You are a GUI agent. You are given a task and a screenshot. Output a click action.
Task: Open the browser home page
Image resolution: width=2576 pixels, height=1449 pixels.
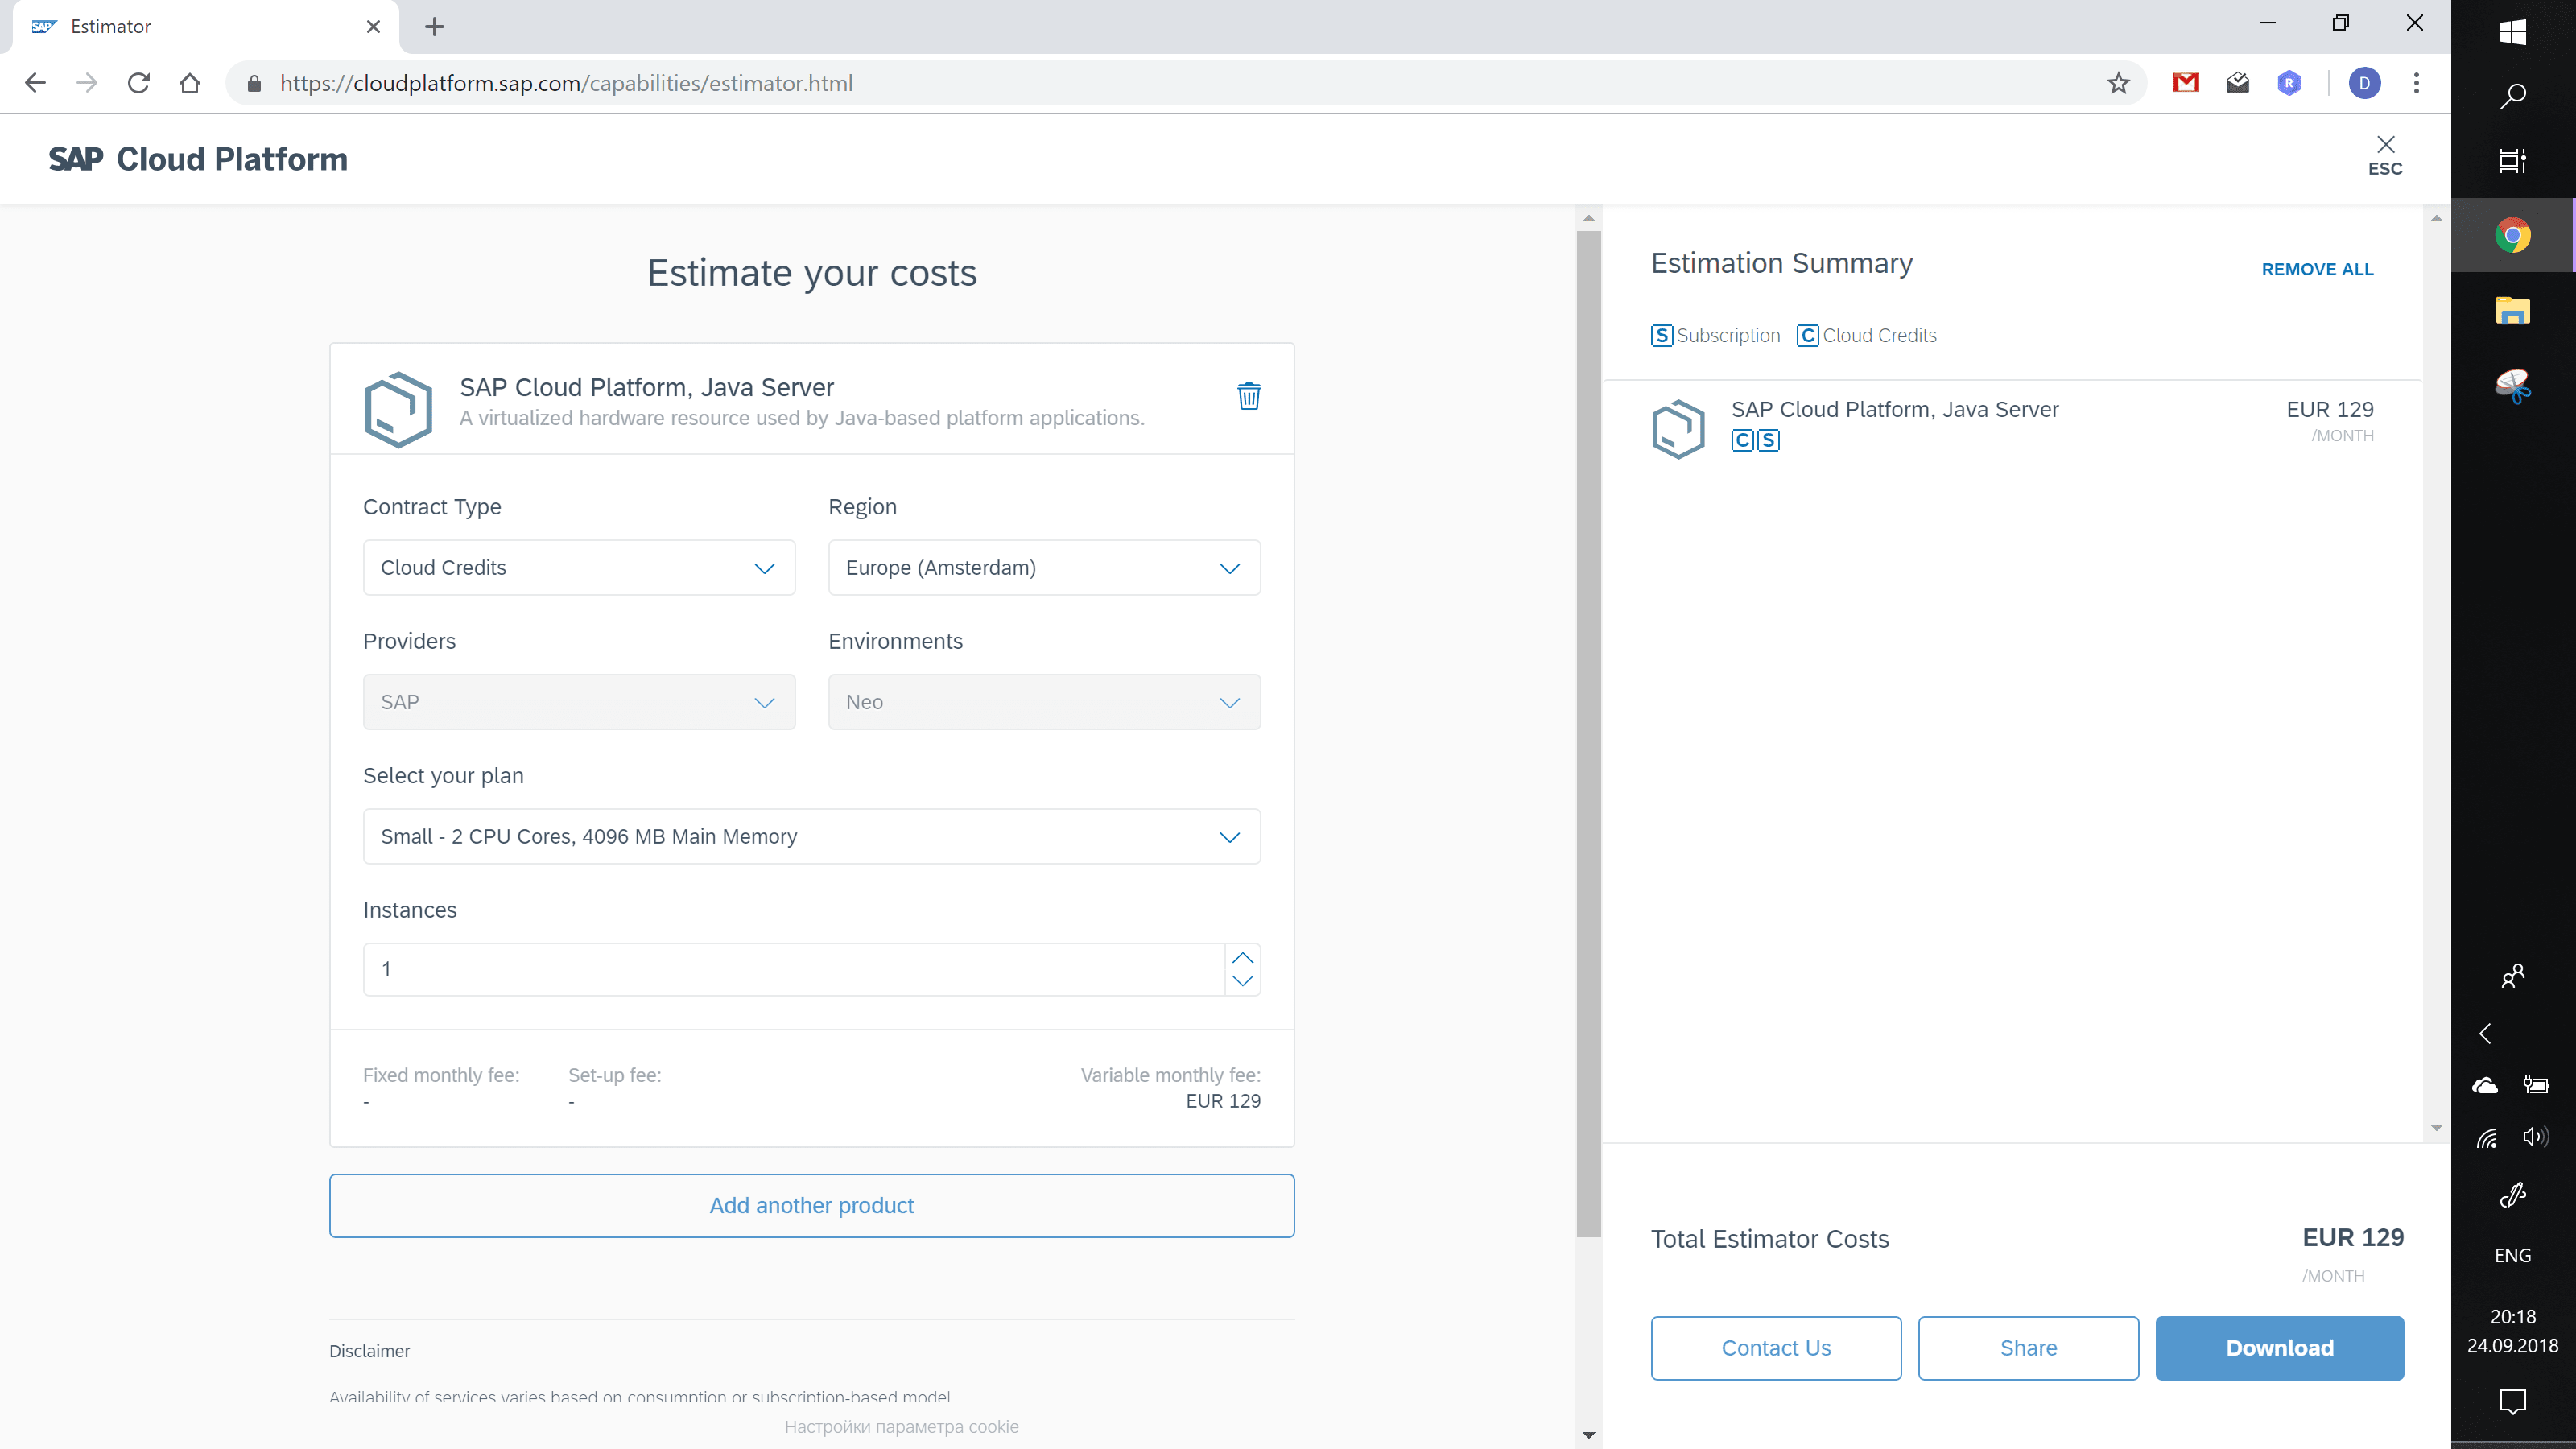[x=190, y=83]
